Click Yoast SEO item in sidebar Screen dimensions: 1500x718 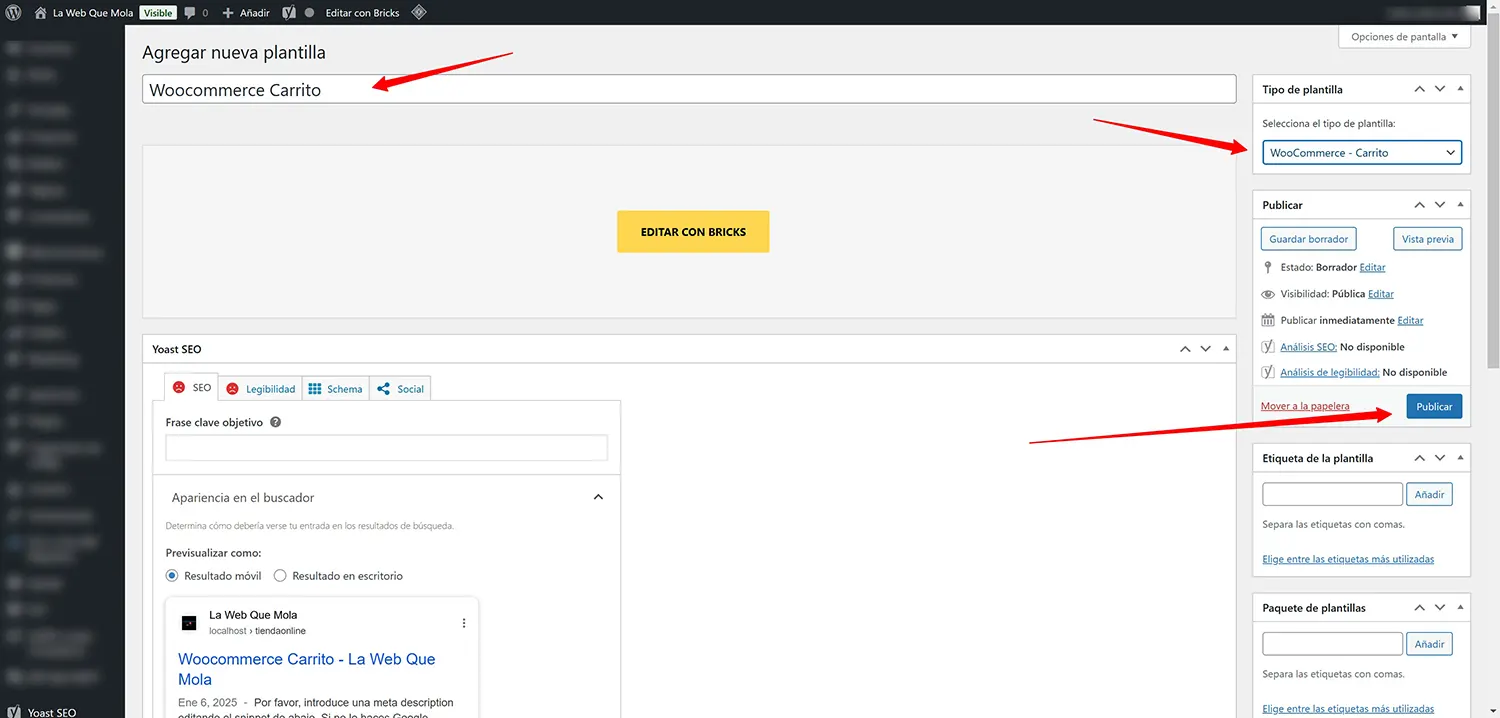[52, 712]
